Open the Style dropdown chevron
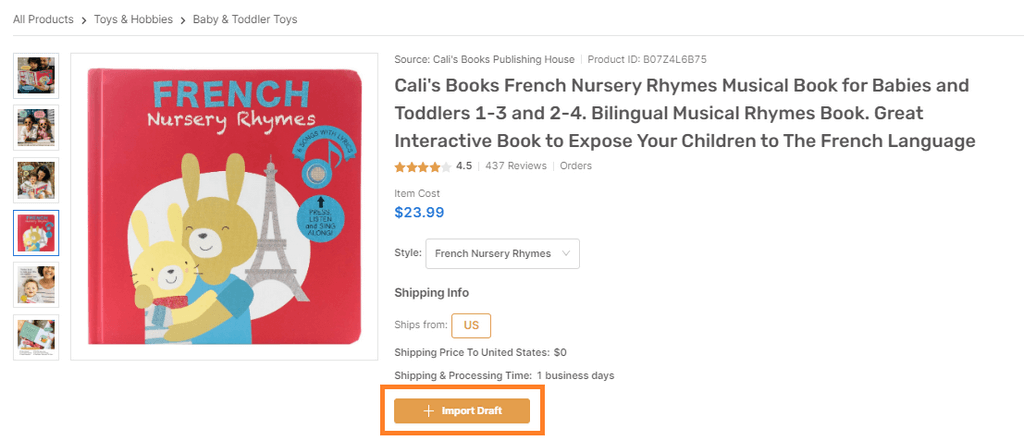The height and width of the screenshot is (441, 1024). point(566,253)
